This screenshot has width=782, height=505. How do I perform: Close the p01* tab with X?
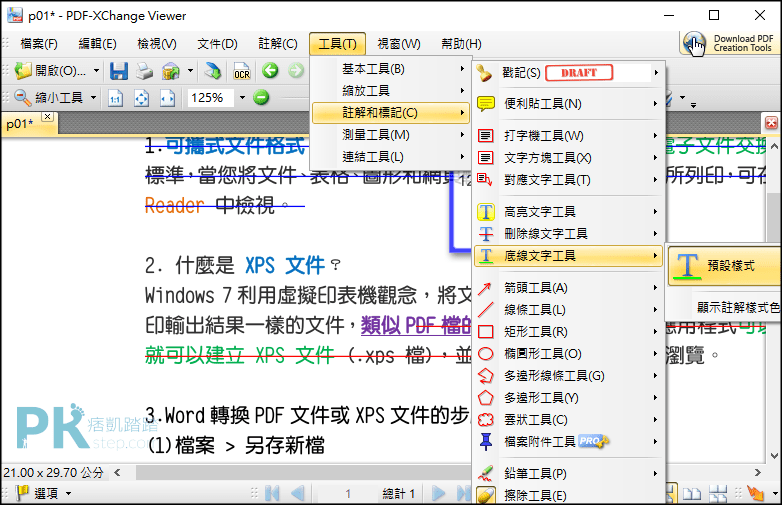[47, 116]
